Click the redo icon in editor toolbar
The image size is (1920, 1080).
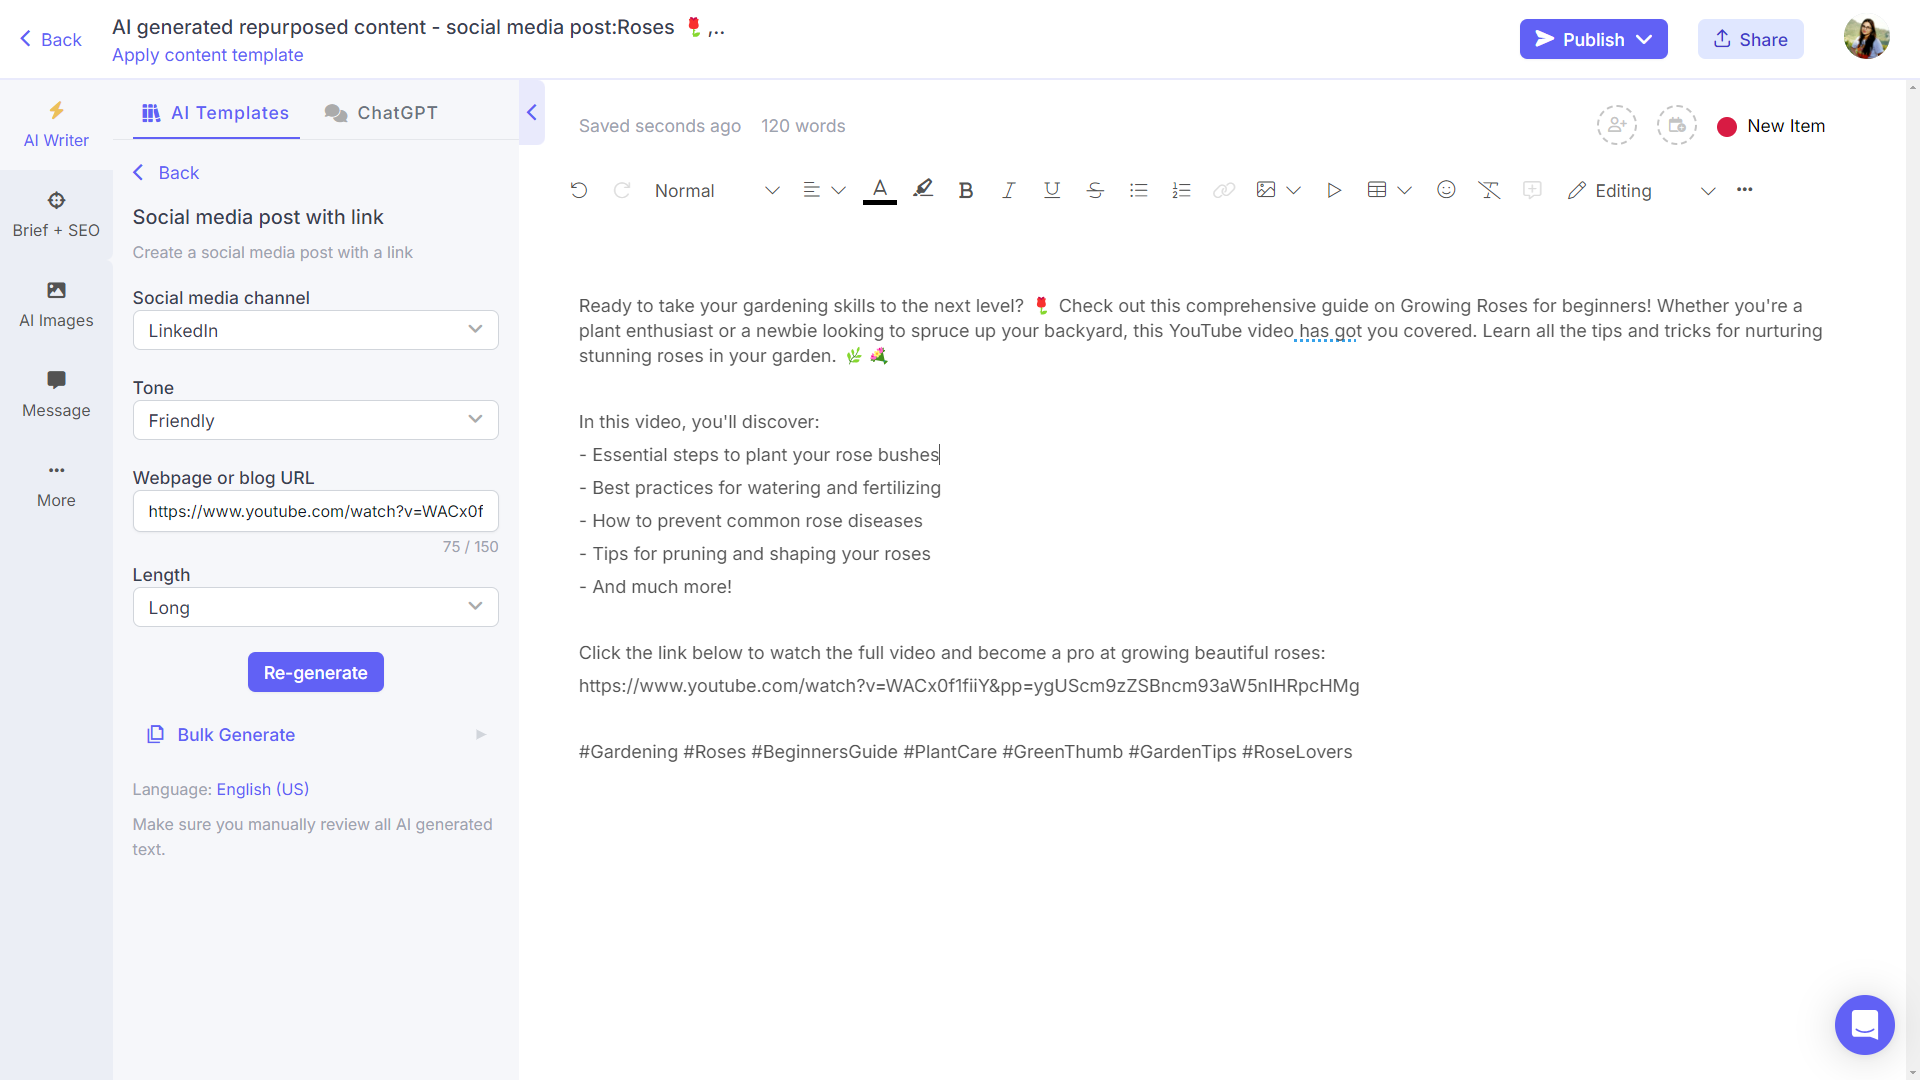(621, 190)
